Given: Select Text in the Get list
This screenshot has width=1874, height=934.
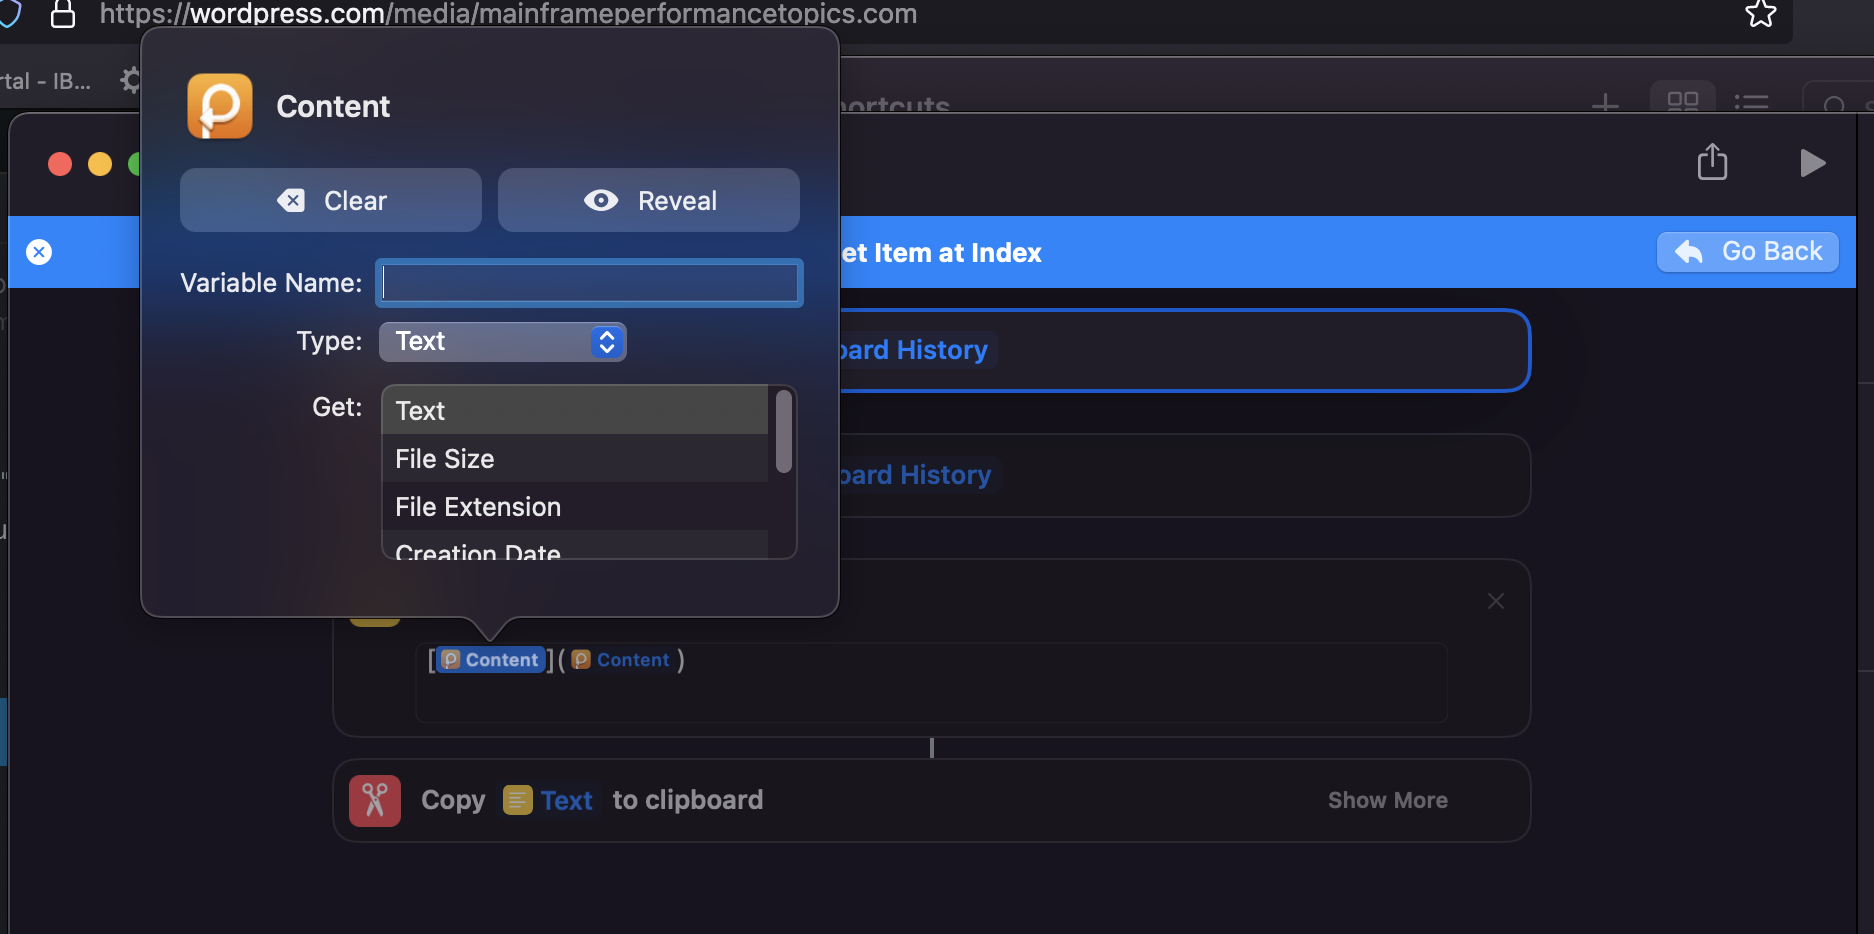Looking at the screenshot, I should click(x=575, y=411).
